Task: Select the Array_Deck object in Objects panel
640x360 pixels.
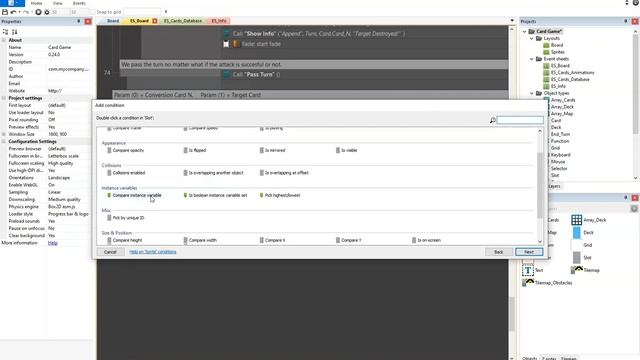Action: coord(589,220)
